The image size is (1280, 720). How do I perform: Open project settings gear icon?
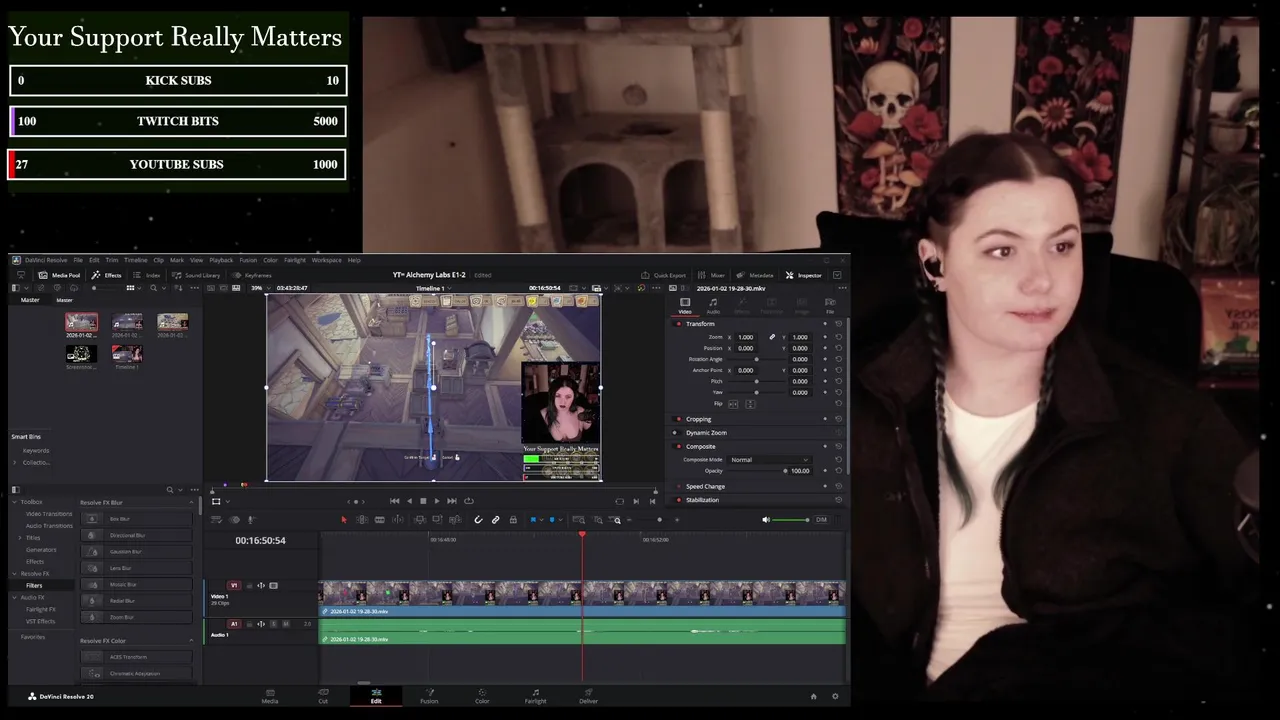835,696
